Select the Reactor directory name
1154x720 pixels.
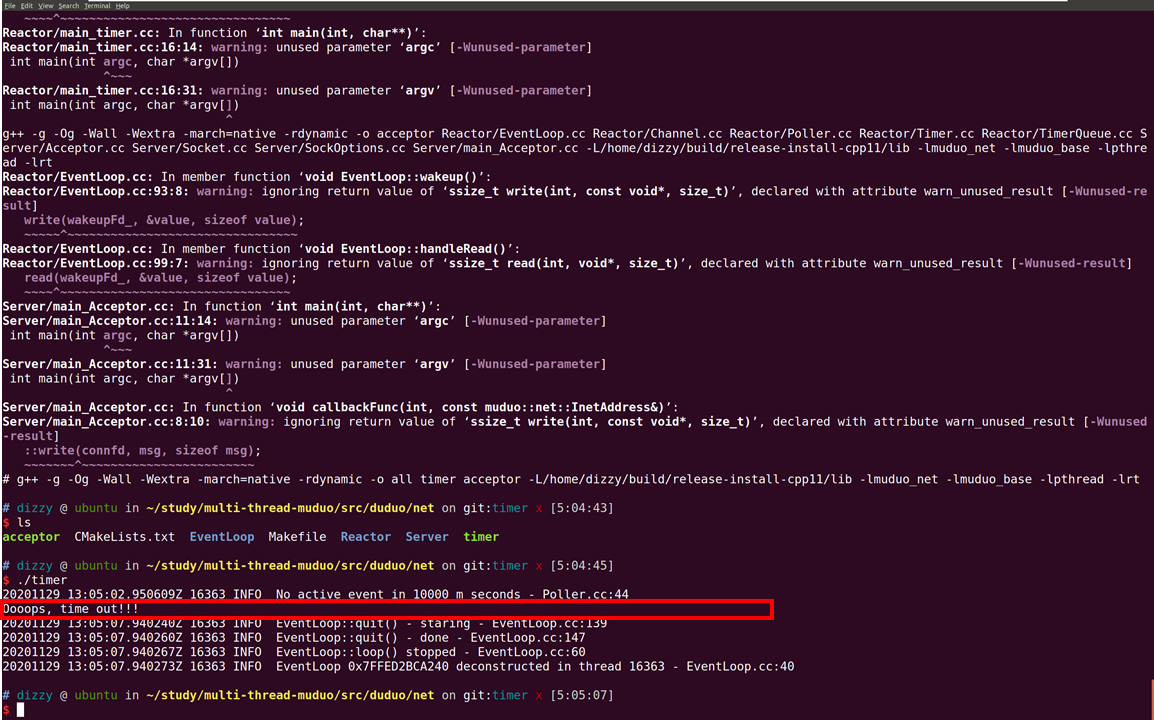[x=366, y=536]
